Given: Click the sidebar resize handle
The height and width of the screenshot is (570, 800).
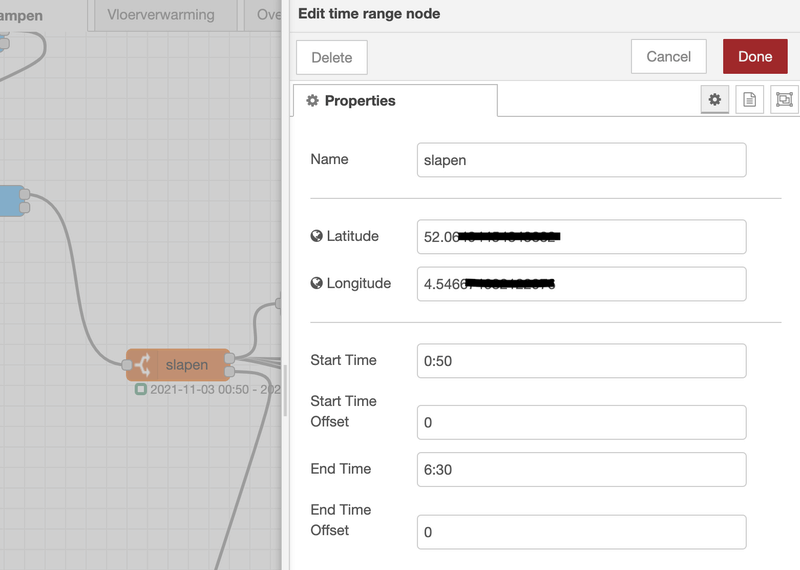Looking at the screenshot, I should click(x=285, y=390).
